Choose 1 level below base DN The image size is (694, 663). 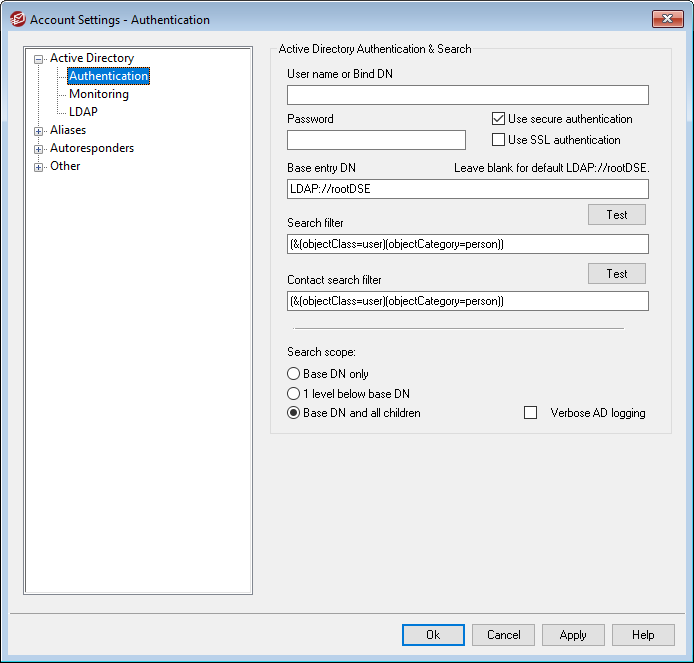[294, 394]
